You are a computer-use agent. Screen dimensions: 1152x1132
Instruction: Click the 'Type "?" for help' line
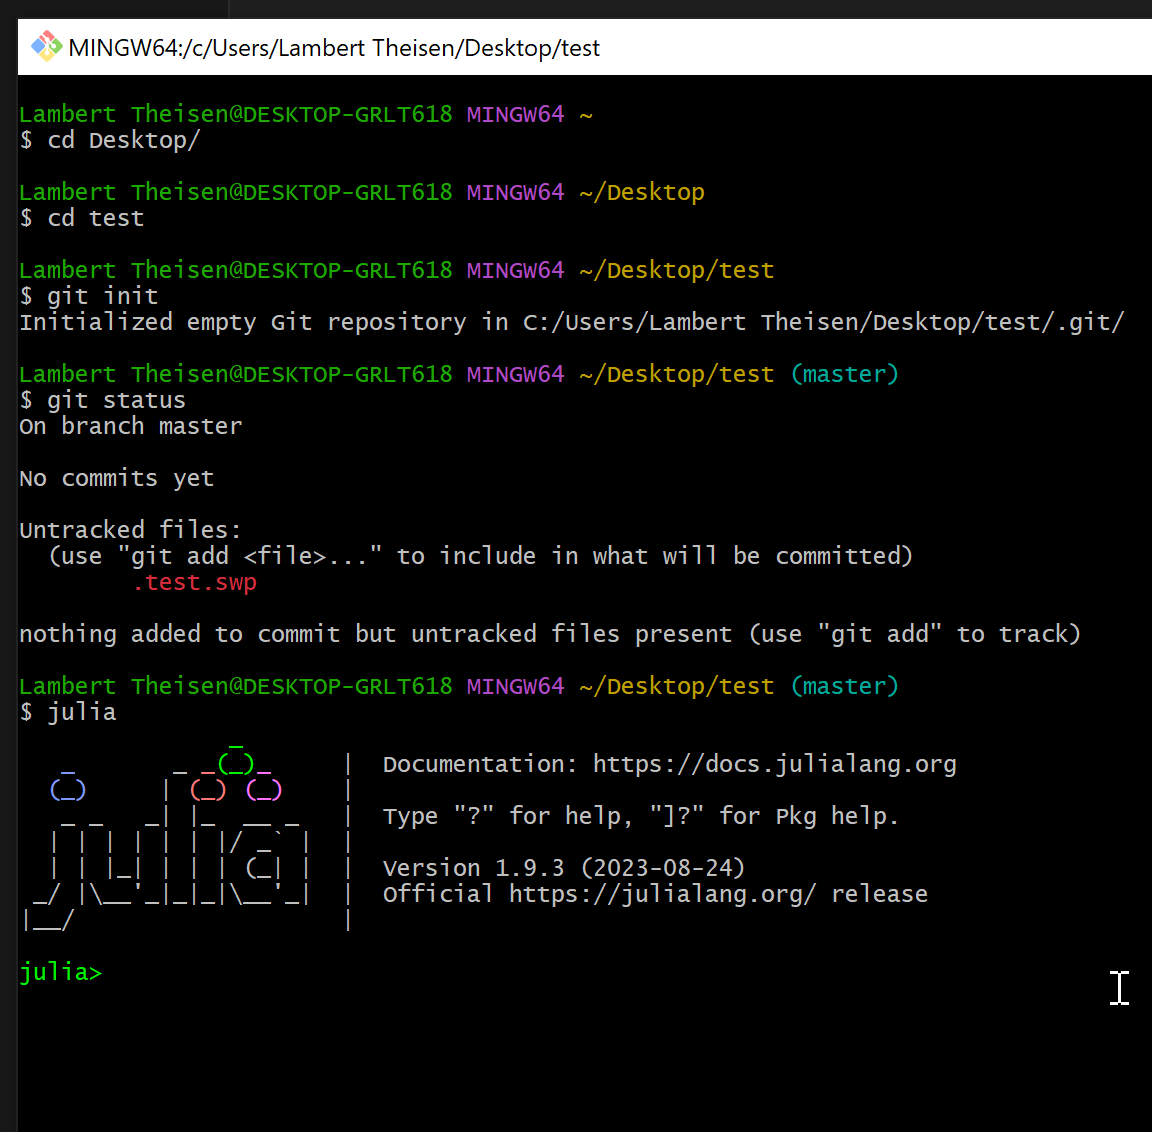click(x=641, y=816)
